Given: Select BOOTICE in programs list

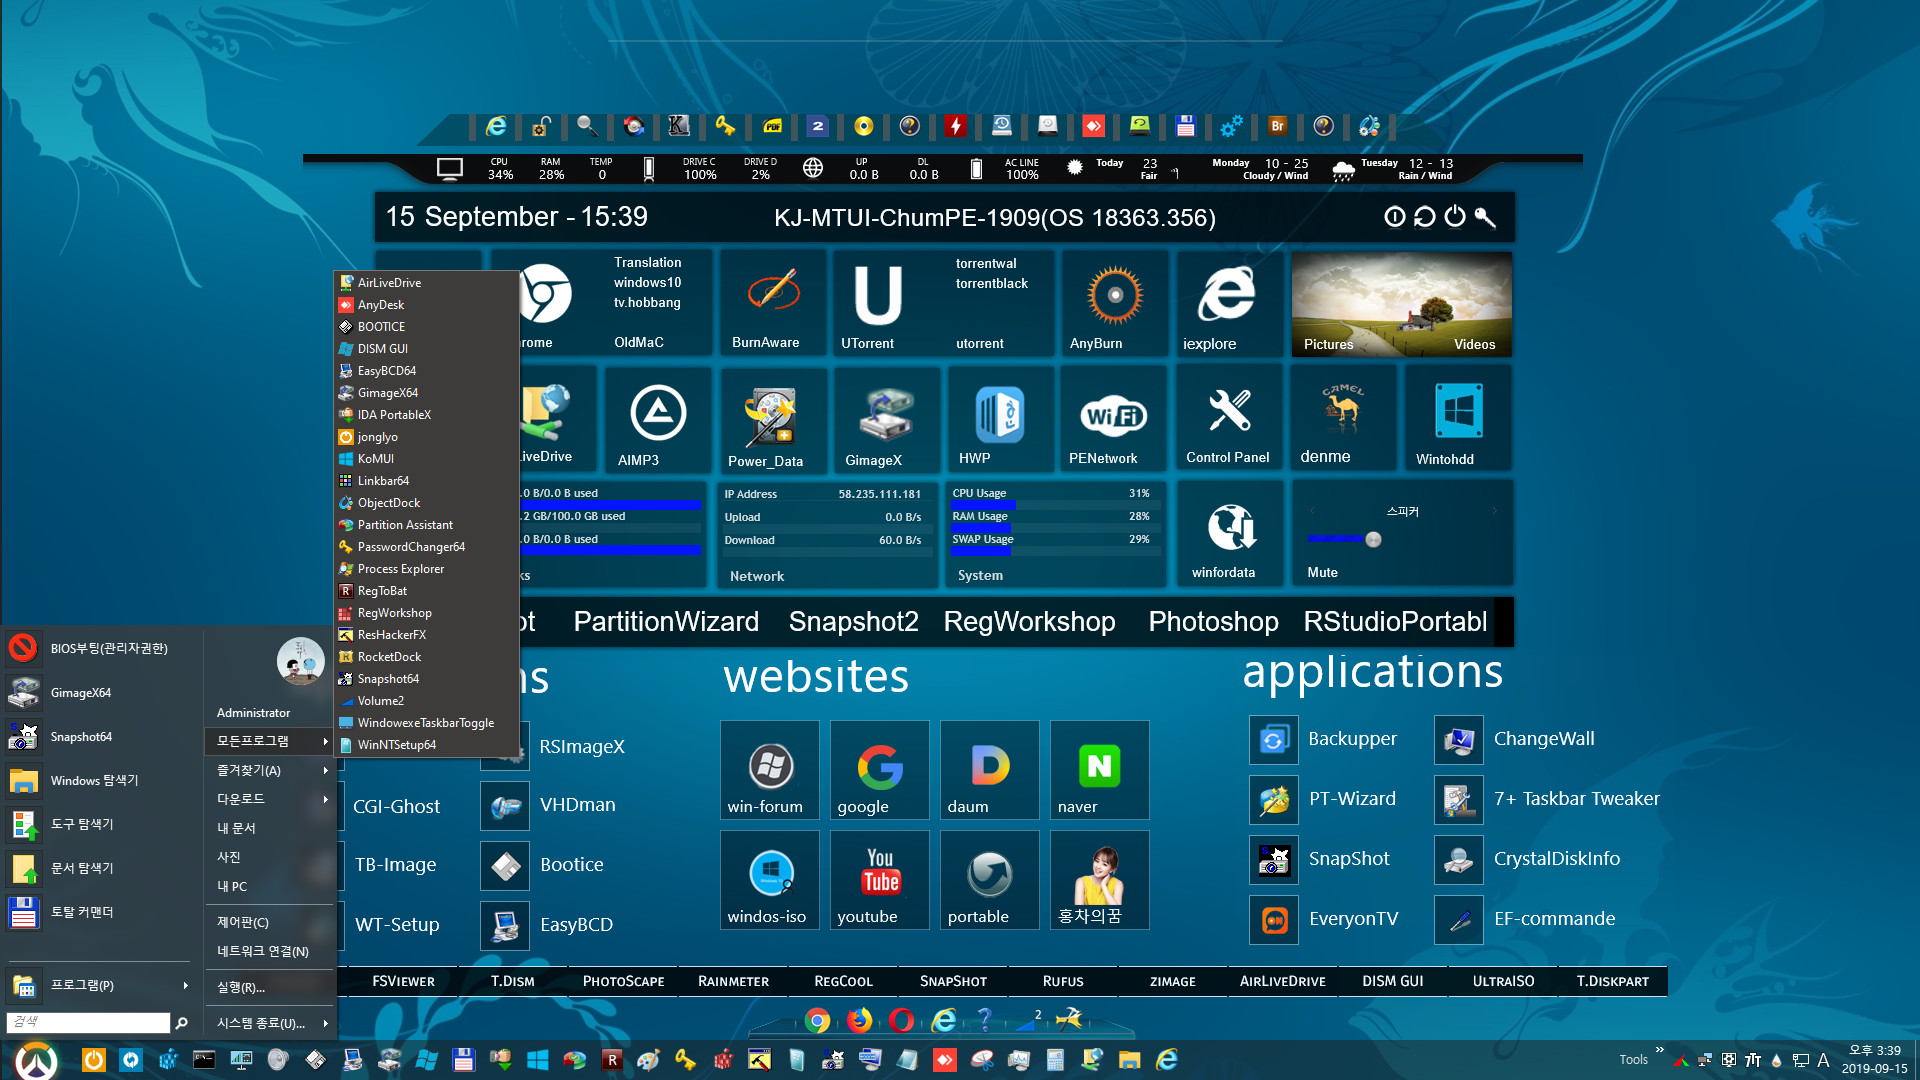Looking at the screenshot, I should coord(426,327).
